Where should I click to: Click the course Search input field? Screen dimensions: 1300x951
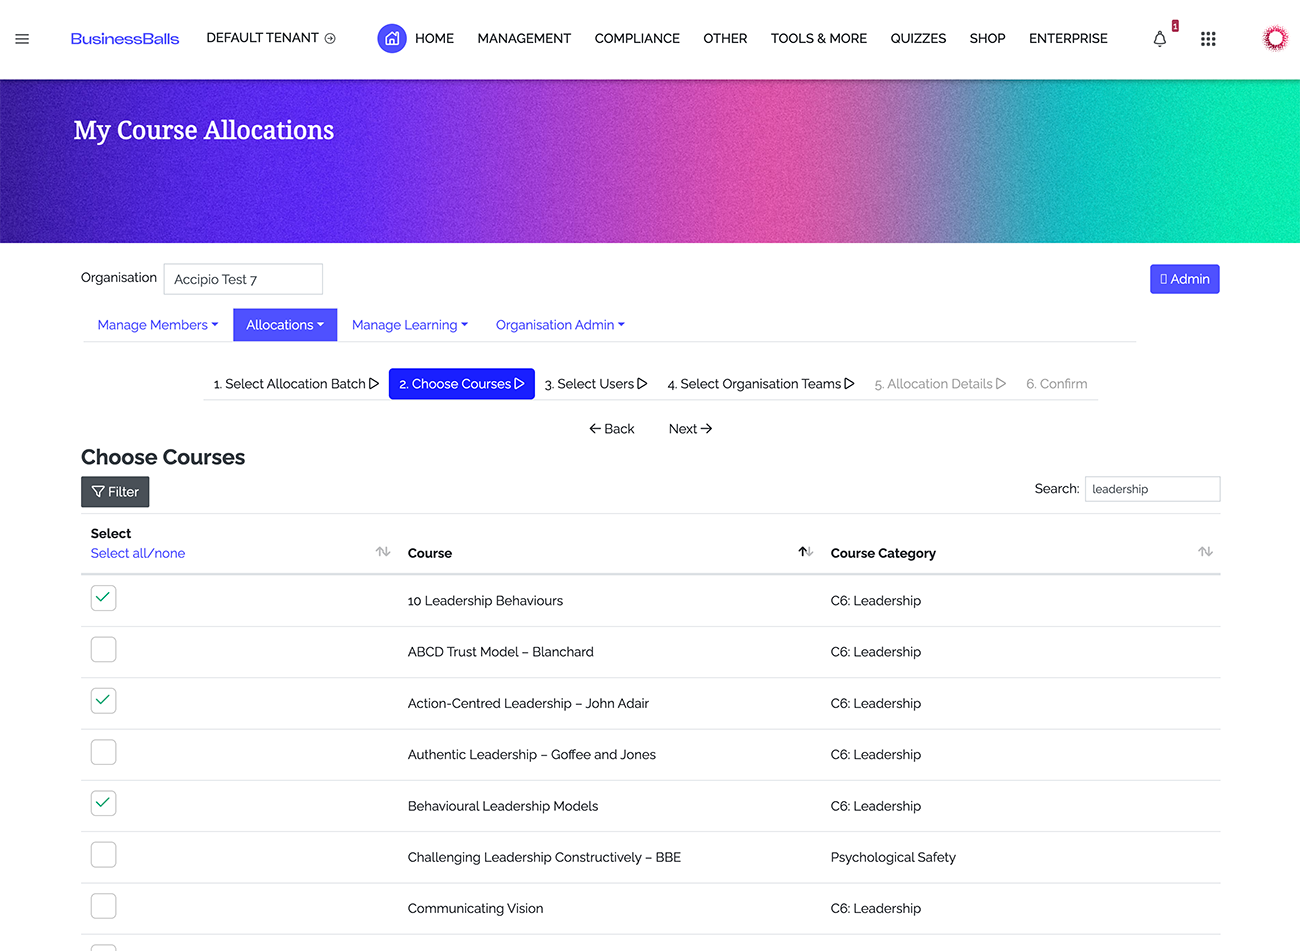point(1152,489)
